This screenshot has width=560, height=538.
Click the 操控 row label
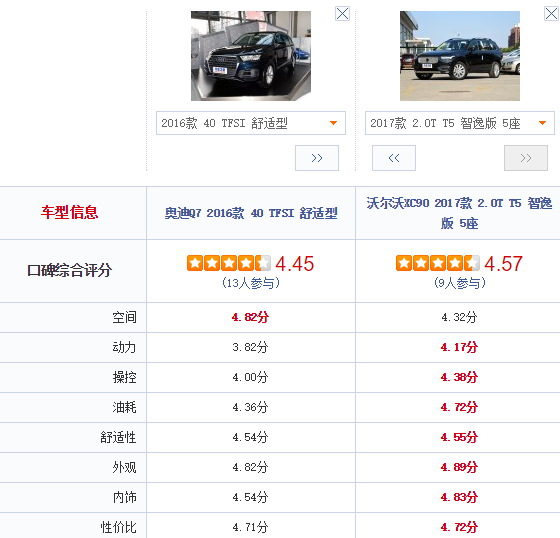(x=124, y=377)
